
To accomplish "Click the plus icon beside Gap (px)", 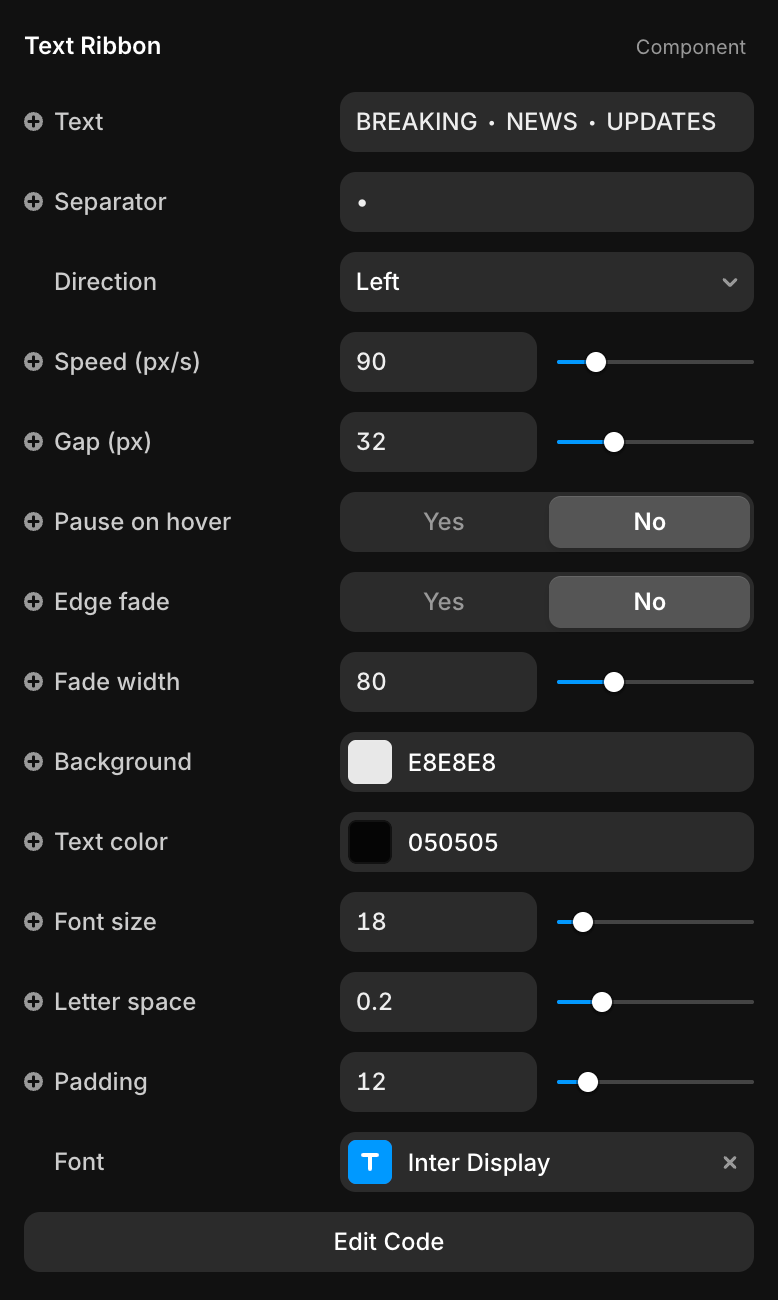I will coord(33,442).
